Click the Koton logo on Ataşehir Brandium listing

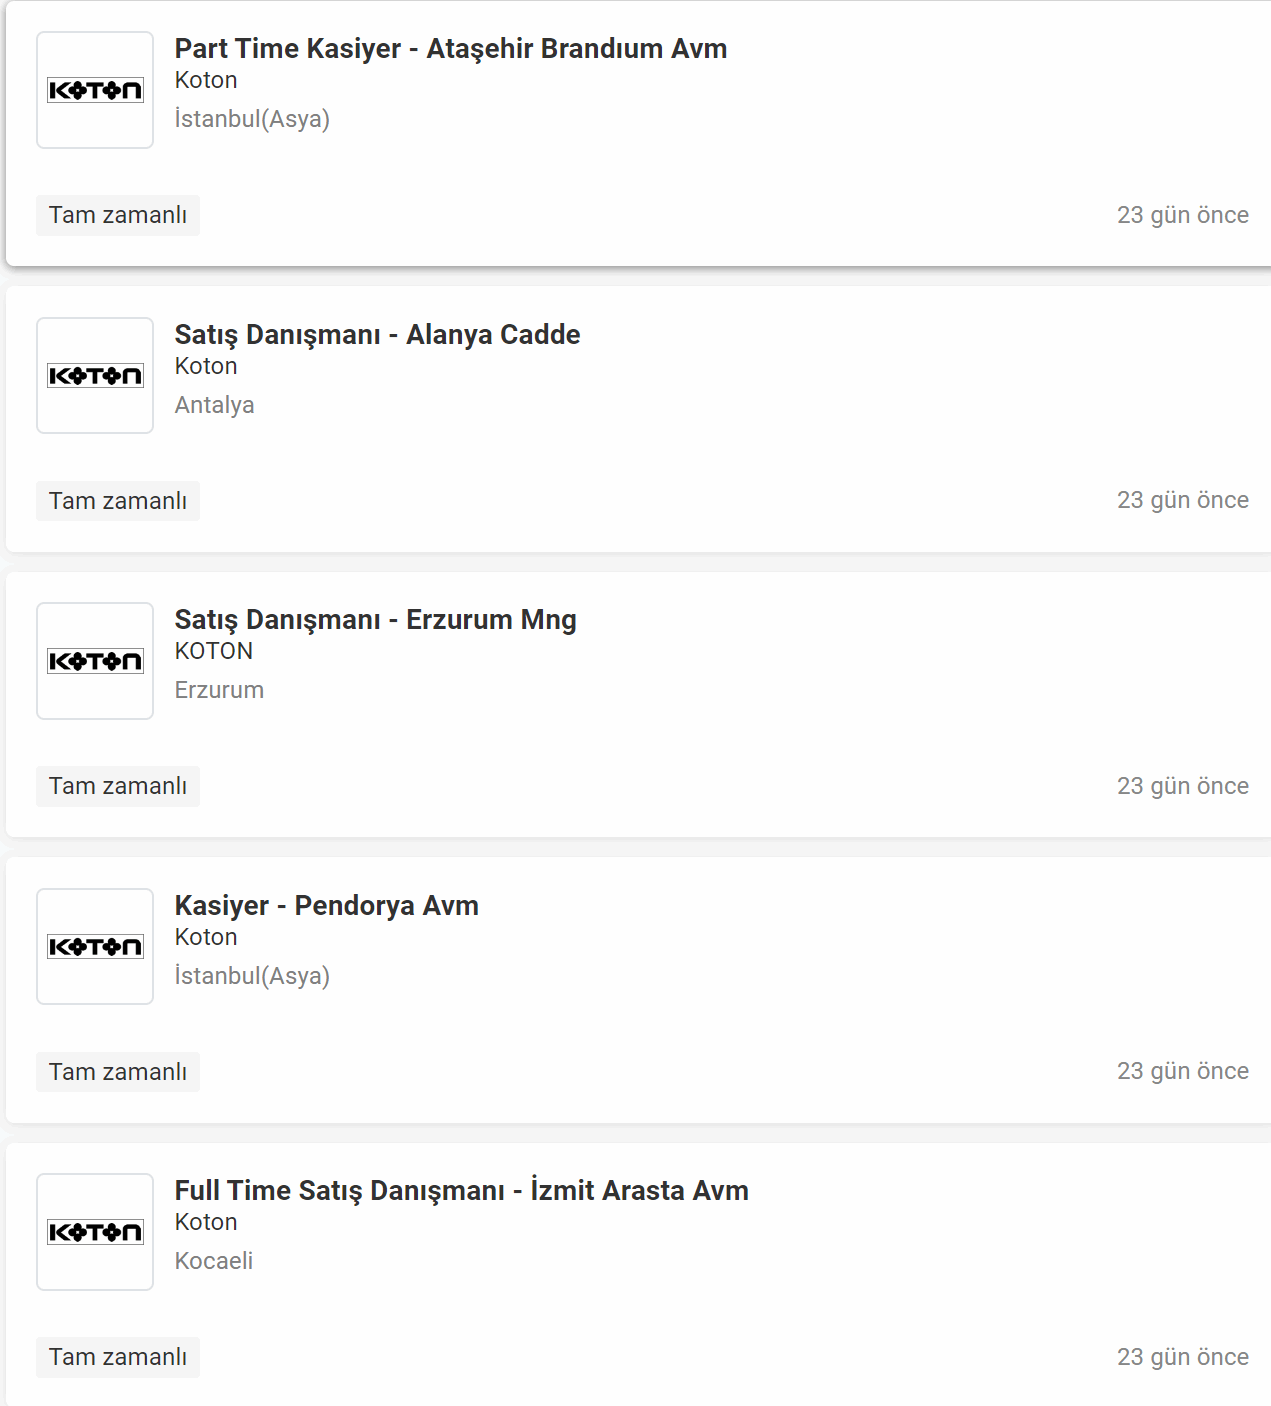coord(95,90)
